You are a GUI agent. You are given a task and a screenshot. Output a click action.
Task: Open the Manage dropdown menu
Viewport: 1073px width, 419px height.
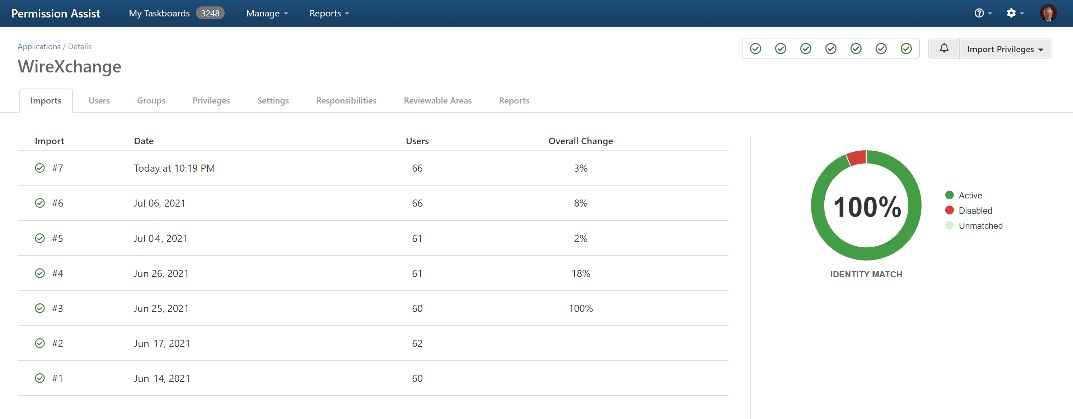click(267, 13)
